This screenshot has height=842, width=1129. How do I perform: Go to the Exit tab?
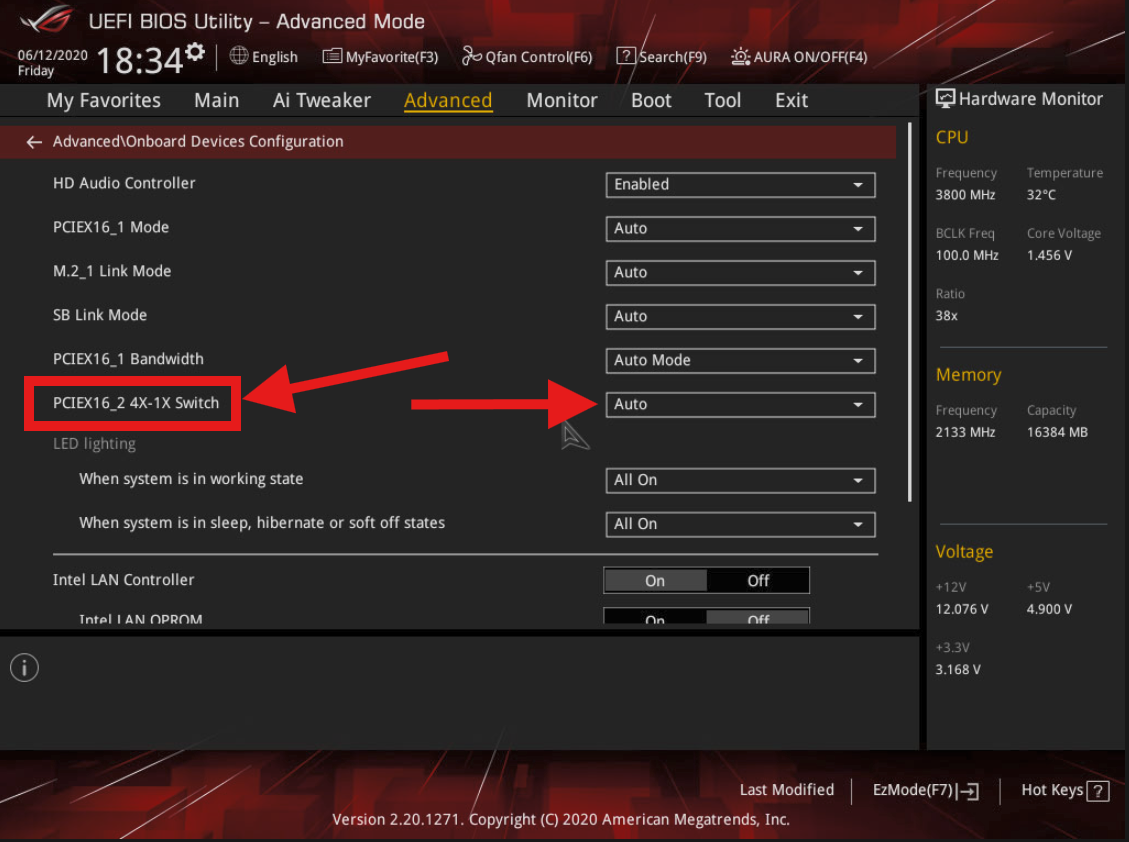click(x=791, y=100)
